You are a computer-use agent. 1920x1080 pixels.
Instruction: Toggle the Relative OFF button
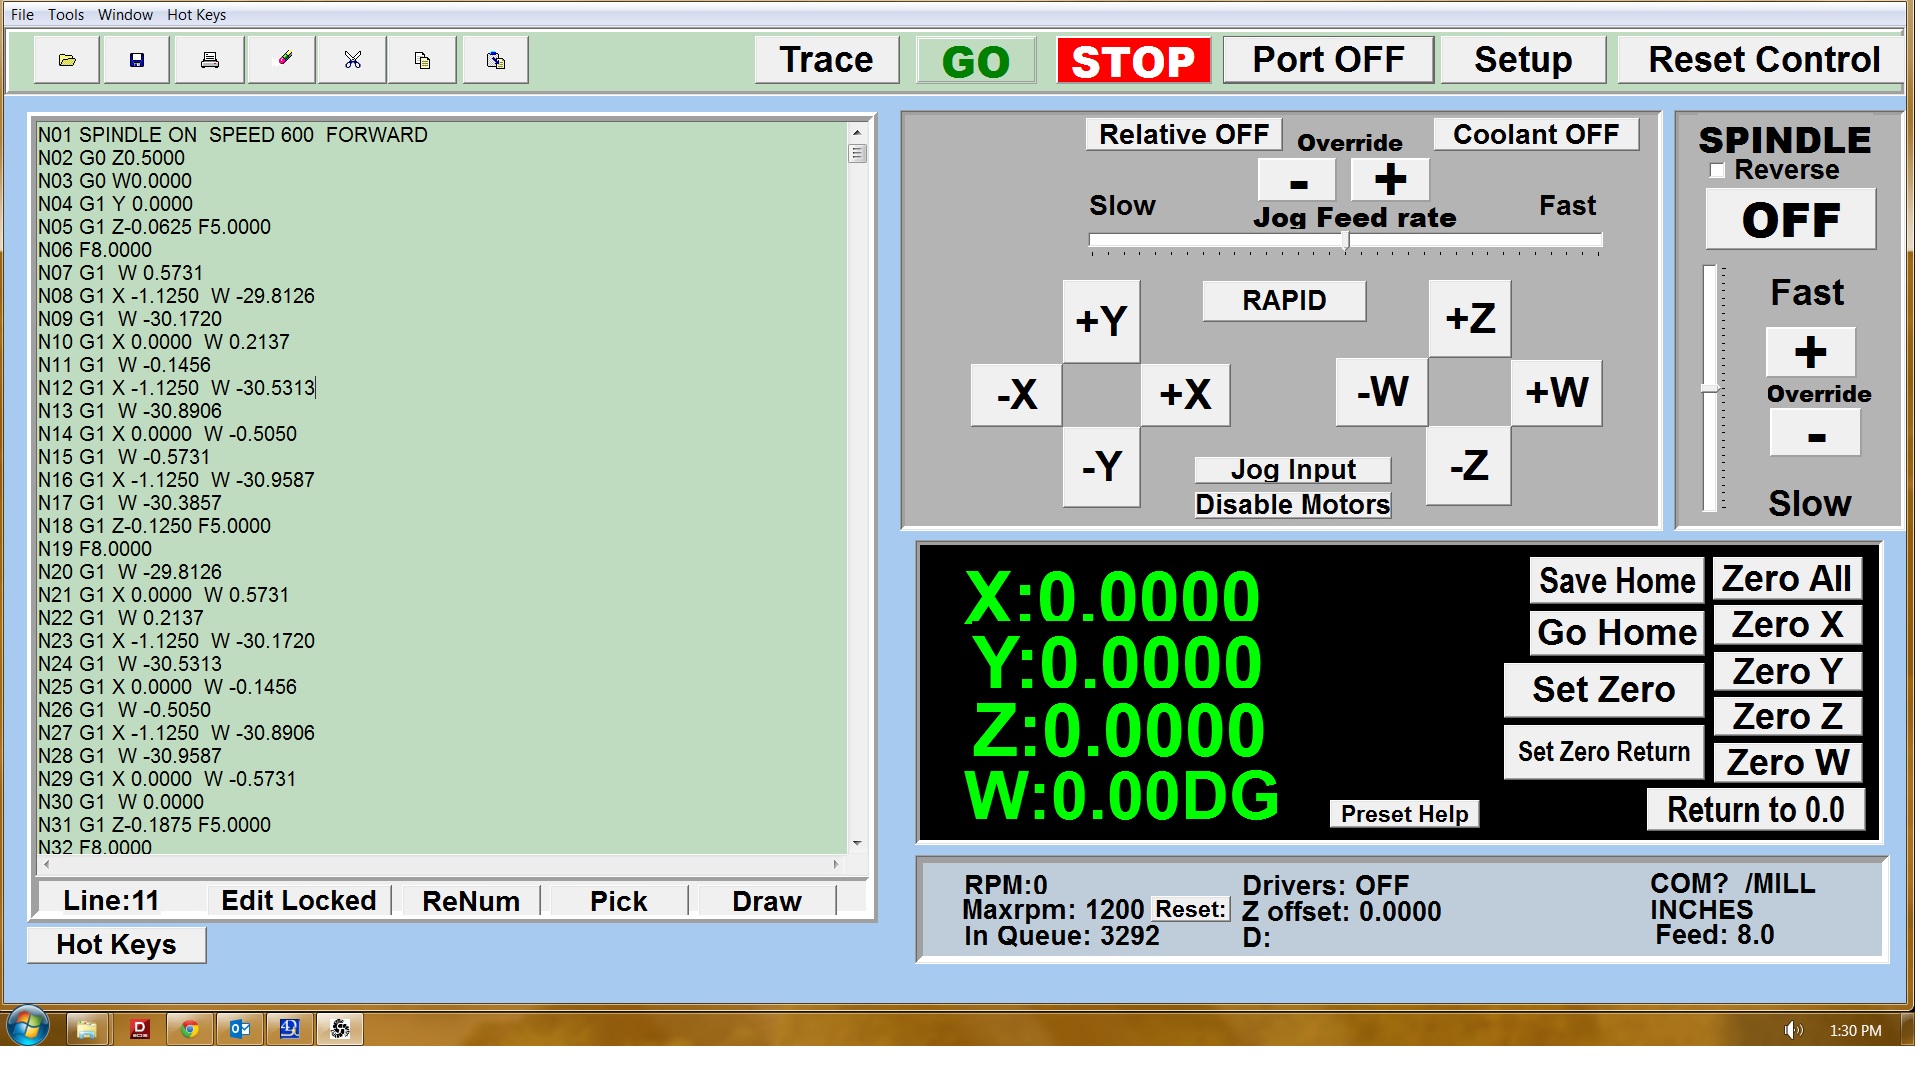click(x=1183, y=135)
